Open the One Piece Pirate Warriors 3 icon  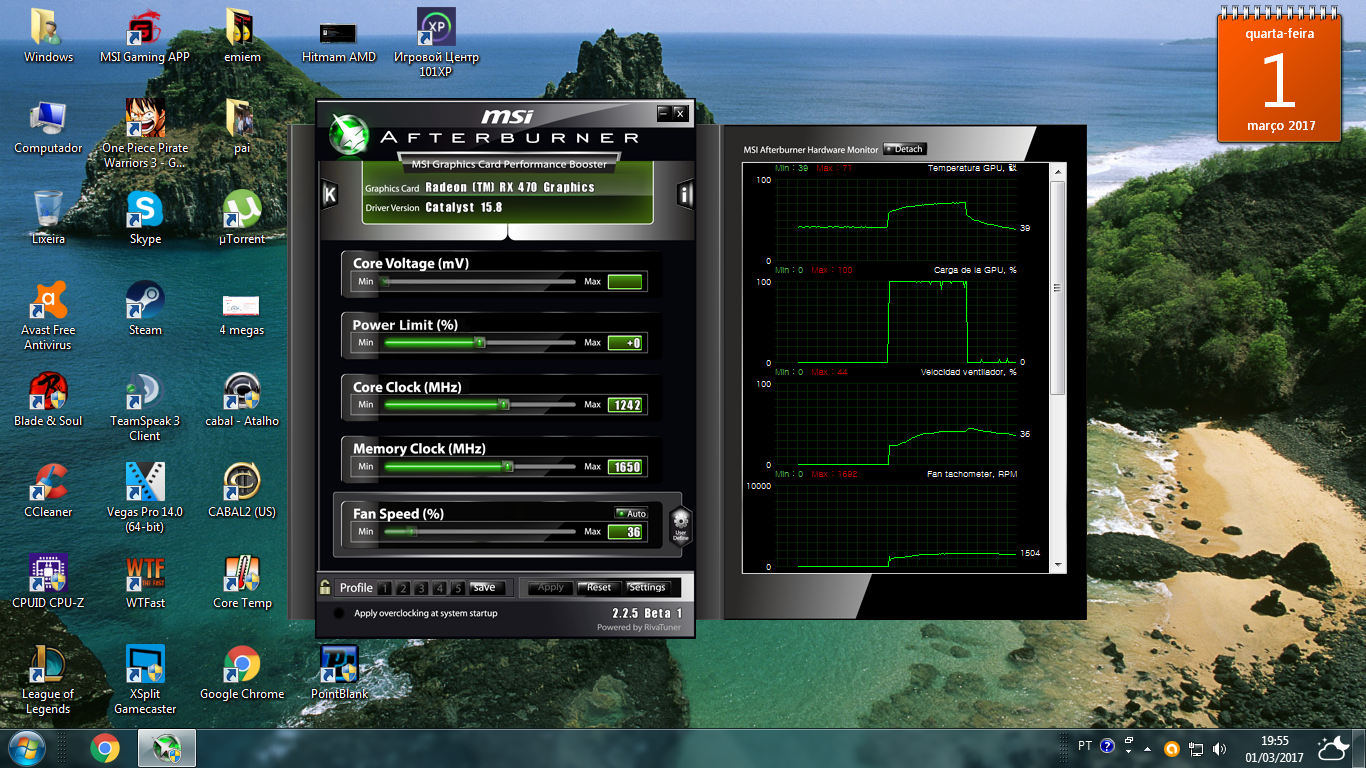point(145,133)
